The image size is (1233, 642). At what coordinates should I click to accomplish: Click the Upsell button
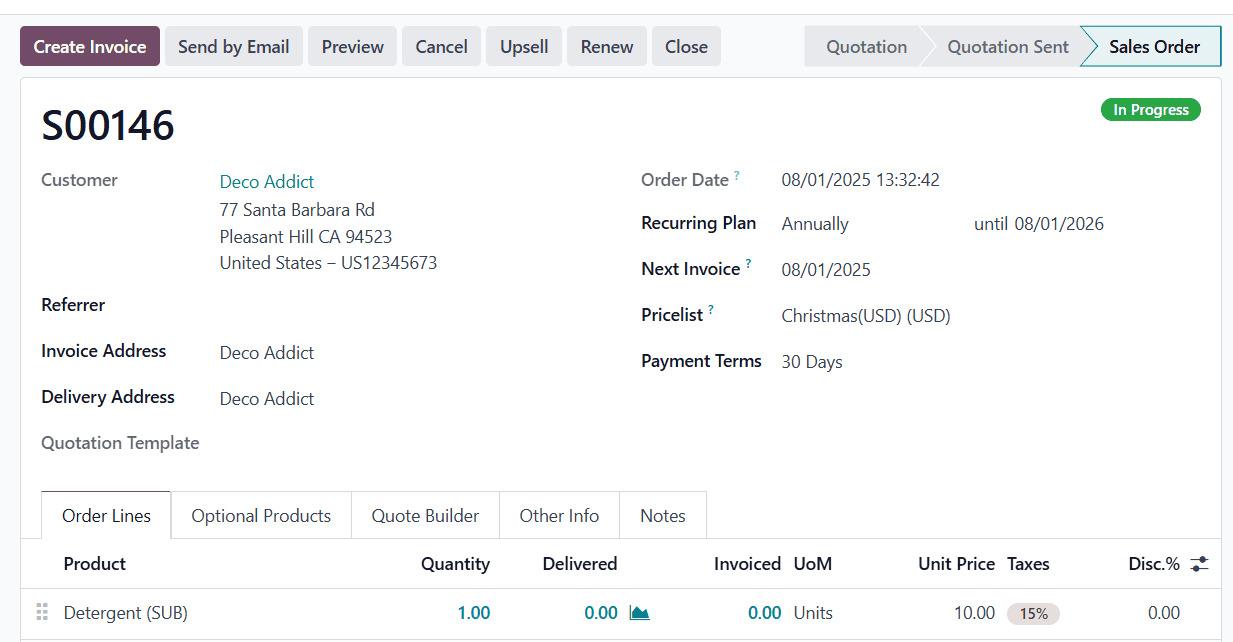coord(524,47)
